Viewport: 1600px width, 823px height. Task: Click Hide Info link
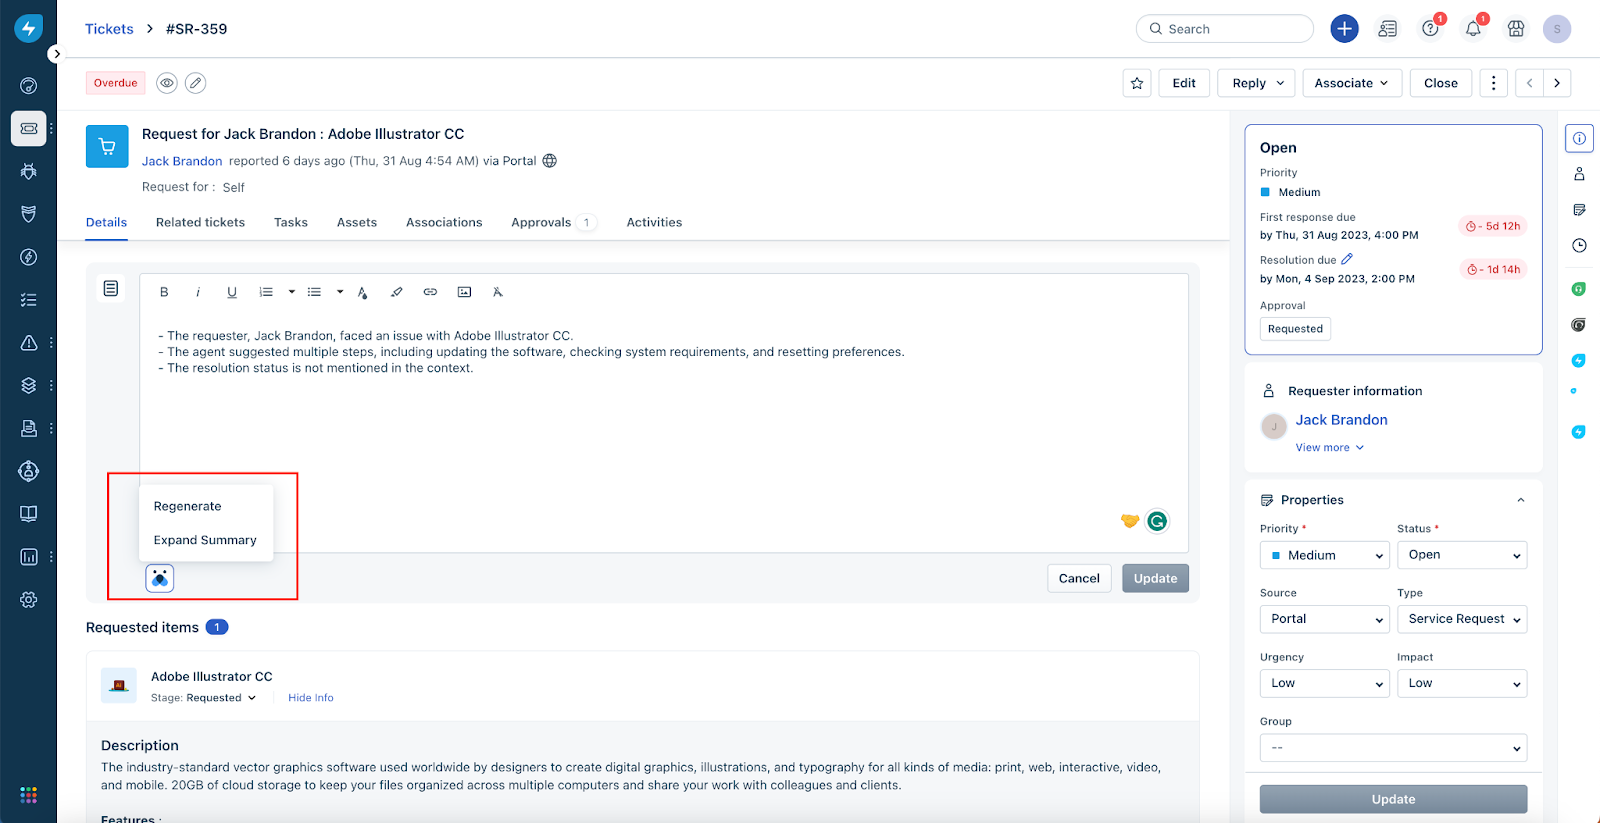pos(311,698)
